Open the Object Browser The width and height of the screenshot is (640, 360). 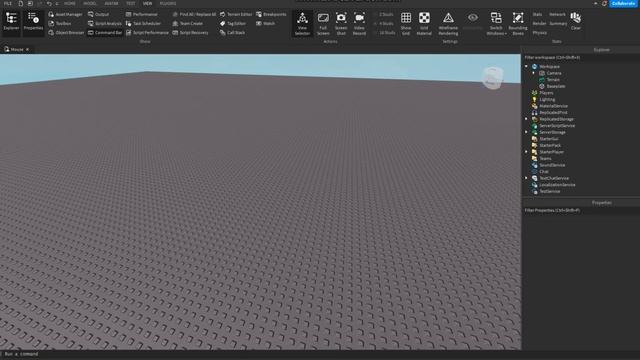pyautogui.click(x=66, y=33)
